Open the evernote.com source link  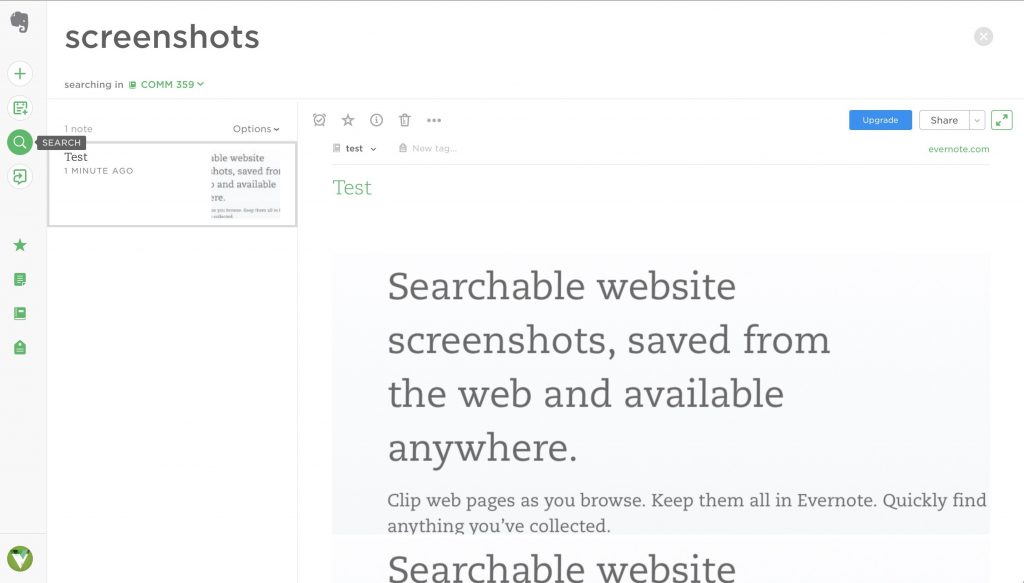[x=958, y=149]
